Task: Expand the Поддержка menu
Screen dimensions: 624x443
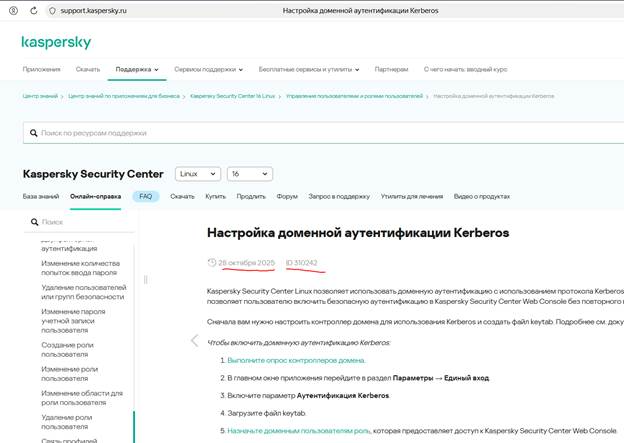Action: click(137, 69)
